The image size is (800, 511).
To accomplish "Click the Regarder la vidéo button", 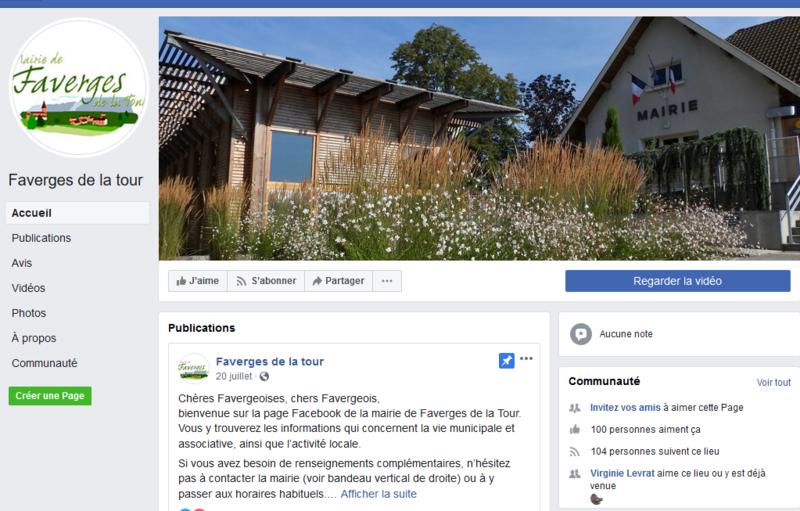I will click(x=678, y=281).
